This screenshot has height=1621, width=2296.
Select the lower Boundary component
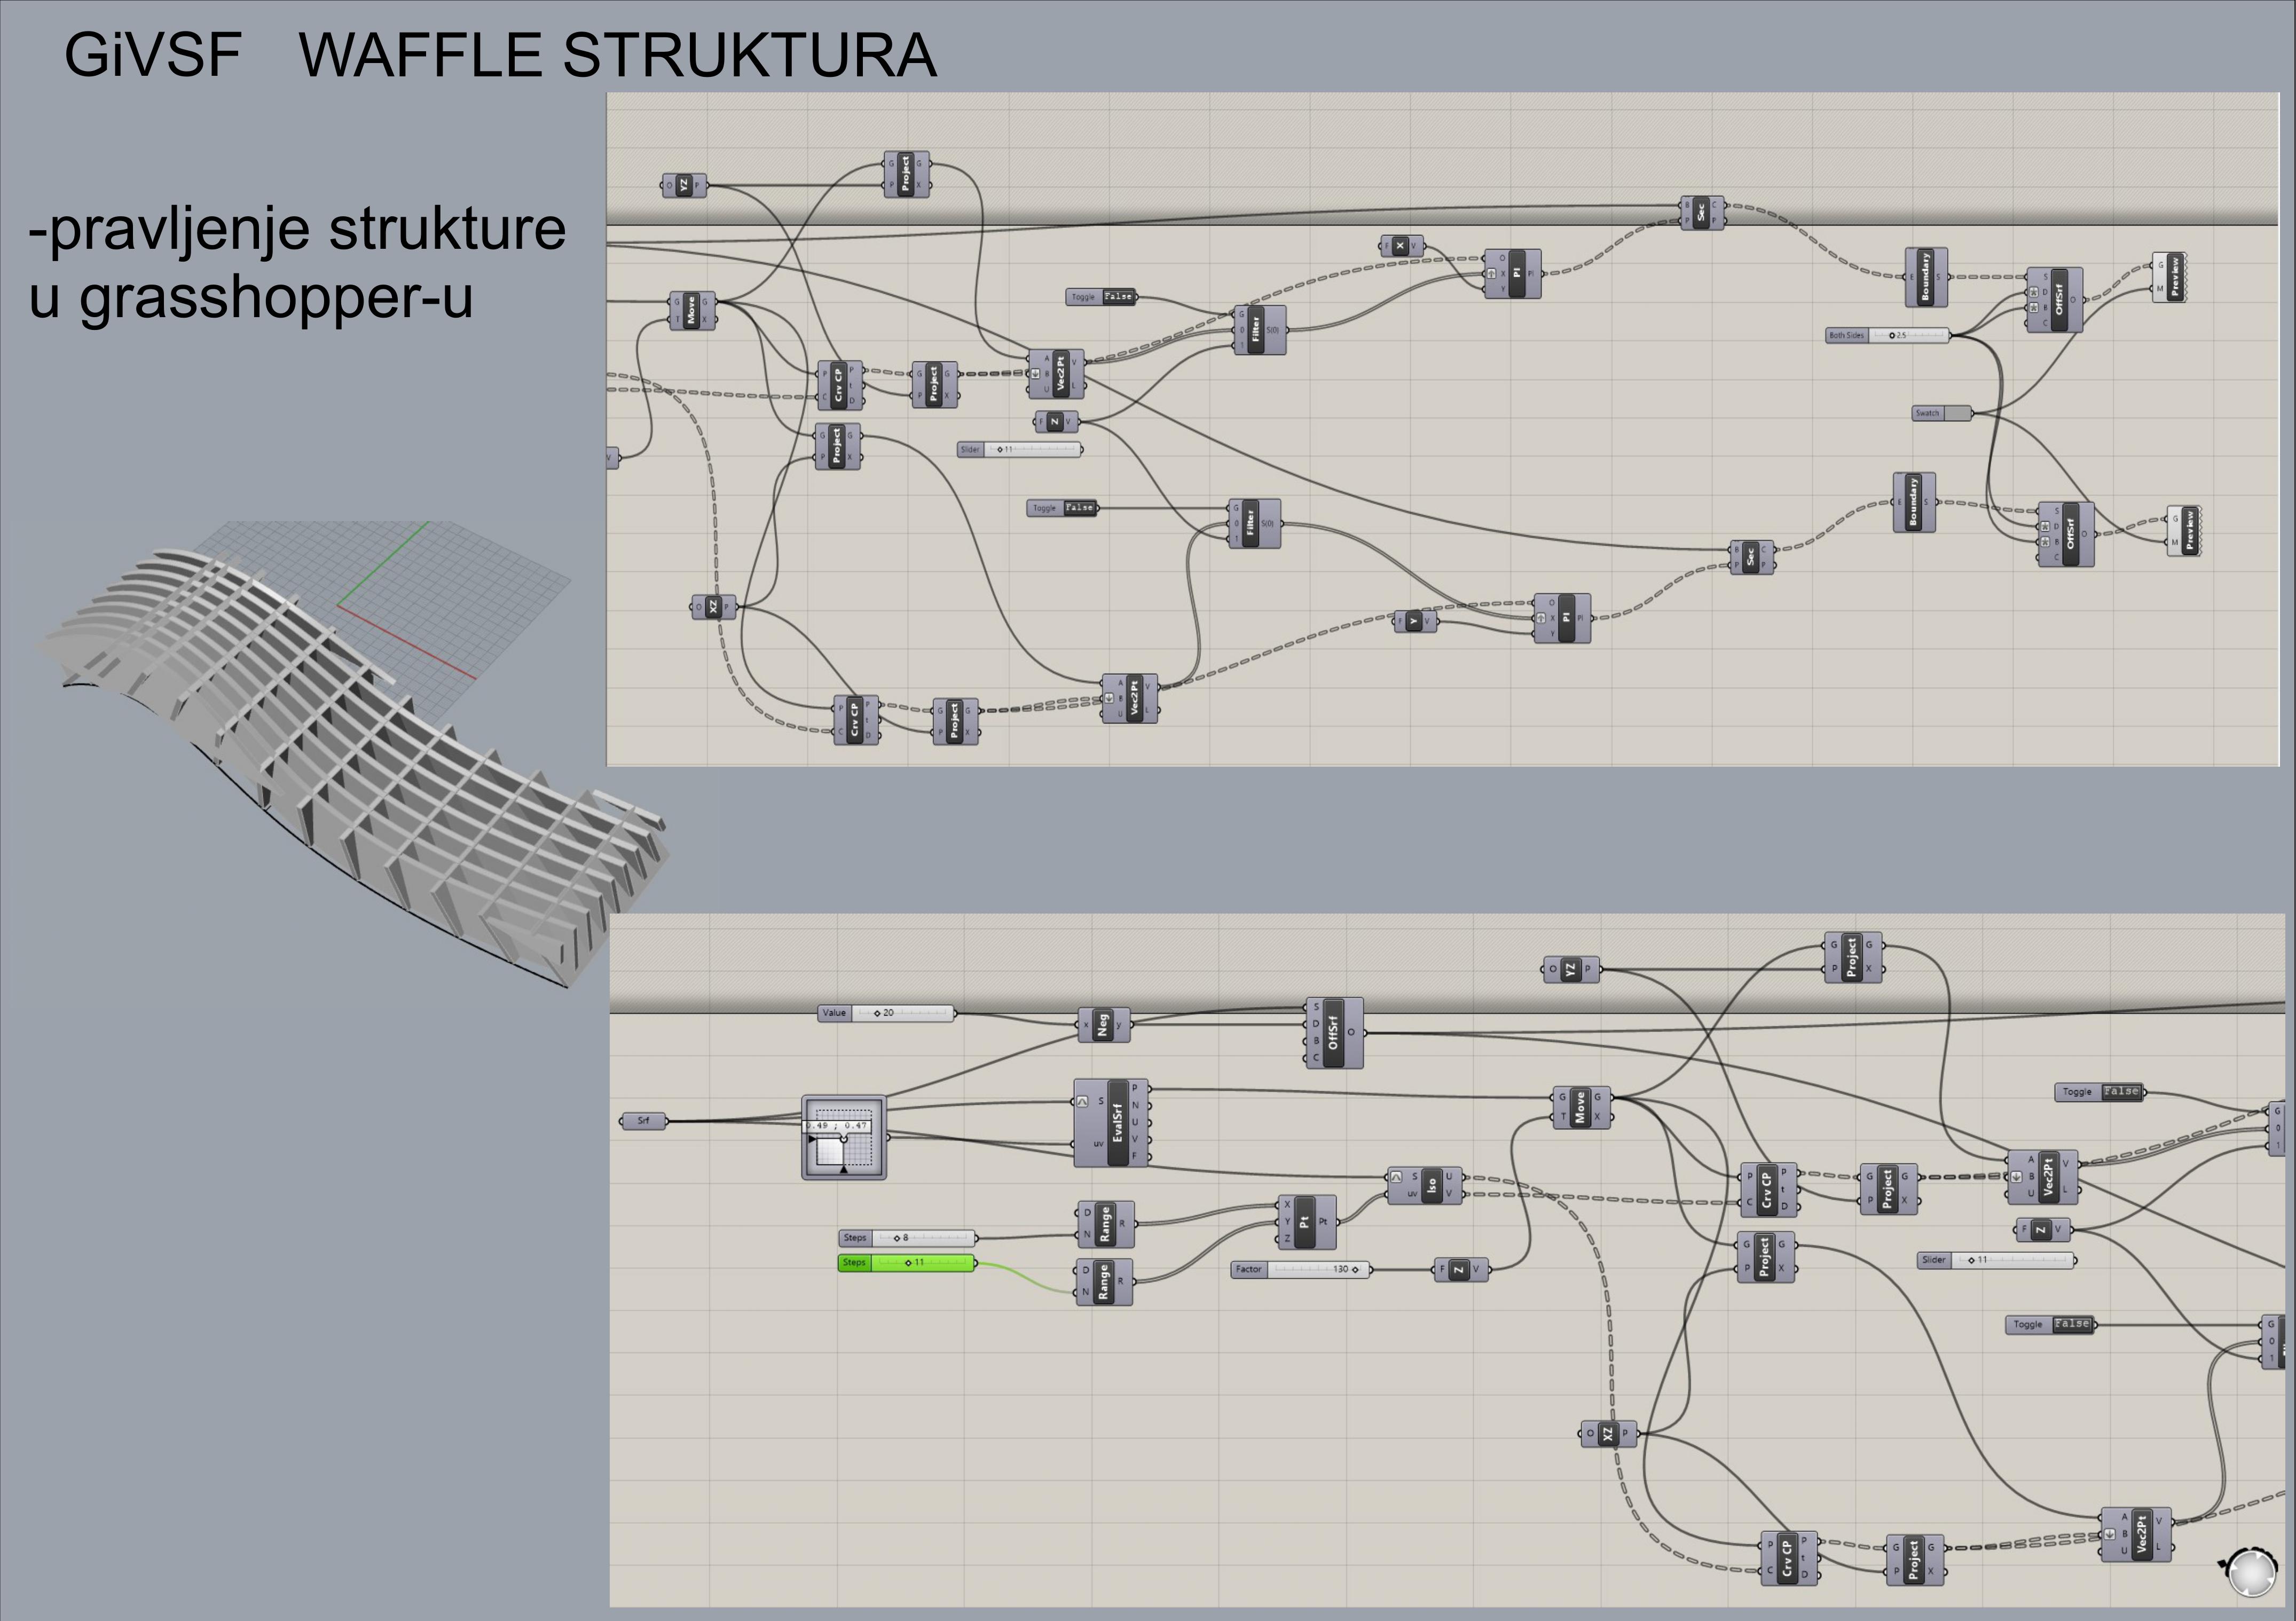[x=1914, y=502]
